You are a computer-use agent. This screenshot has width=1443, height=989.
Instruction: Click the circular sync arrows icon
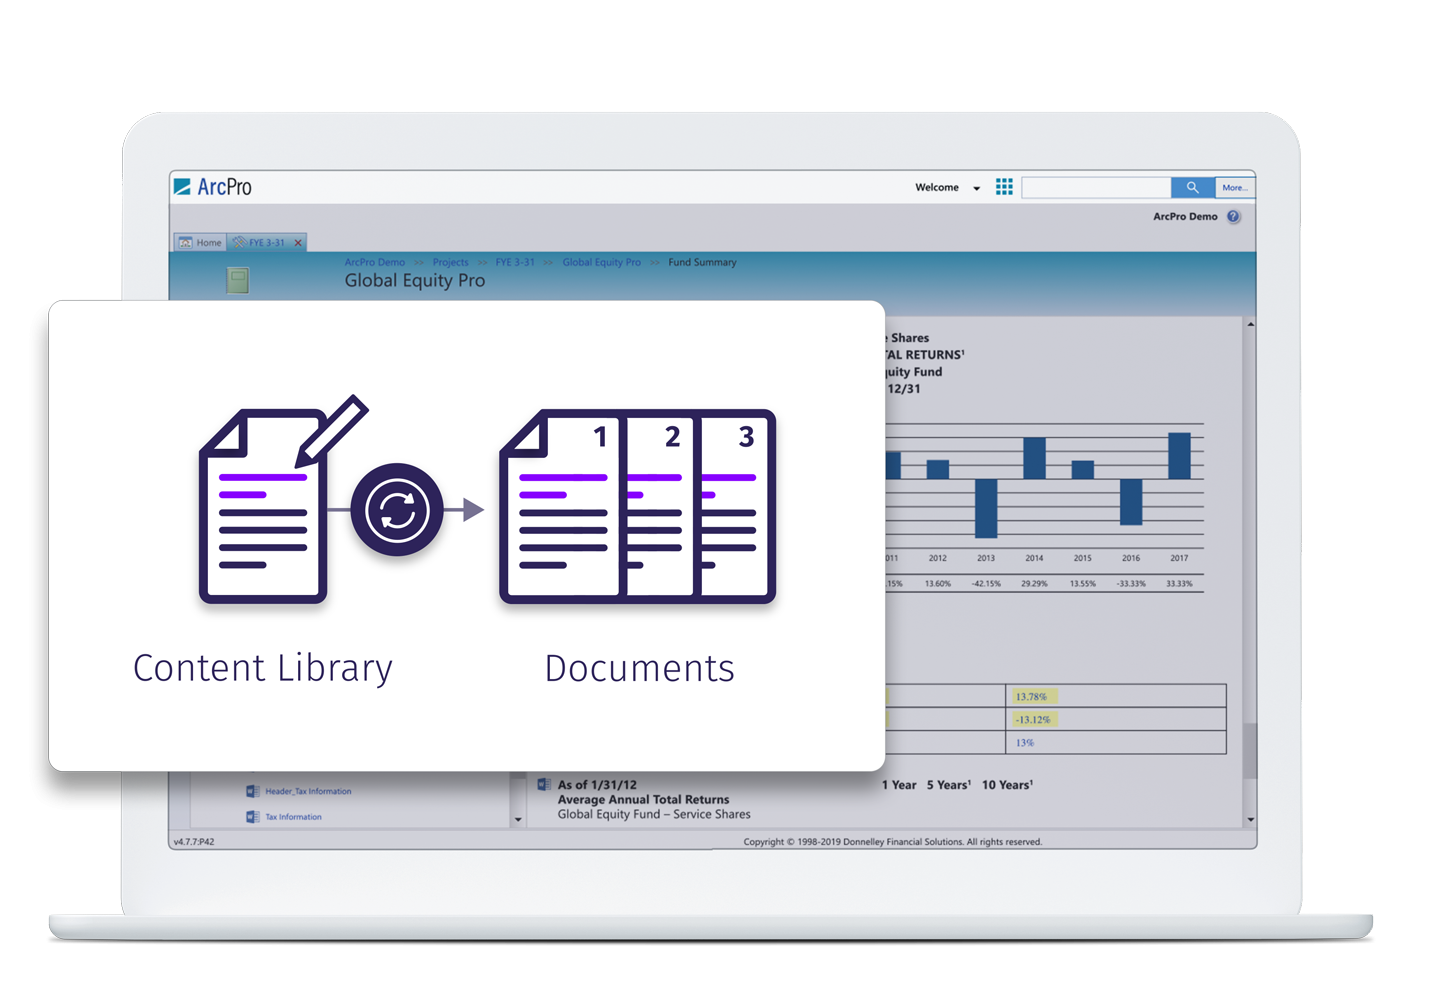[398, 508]
